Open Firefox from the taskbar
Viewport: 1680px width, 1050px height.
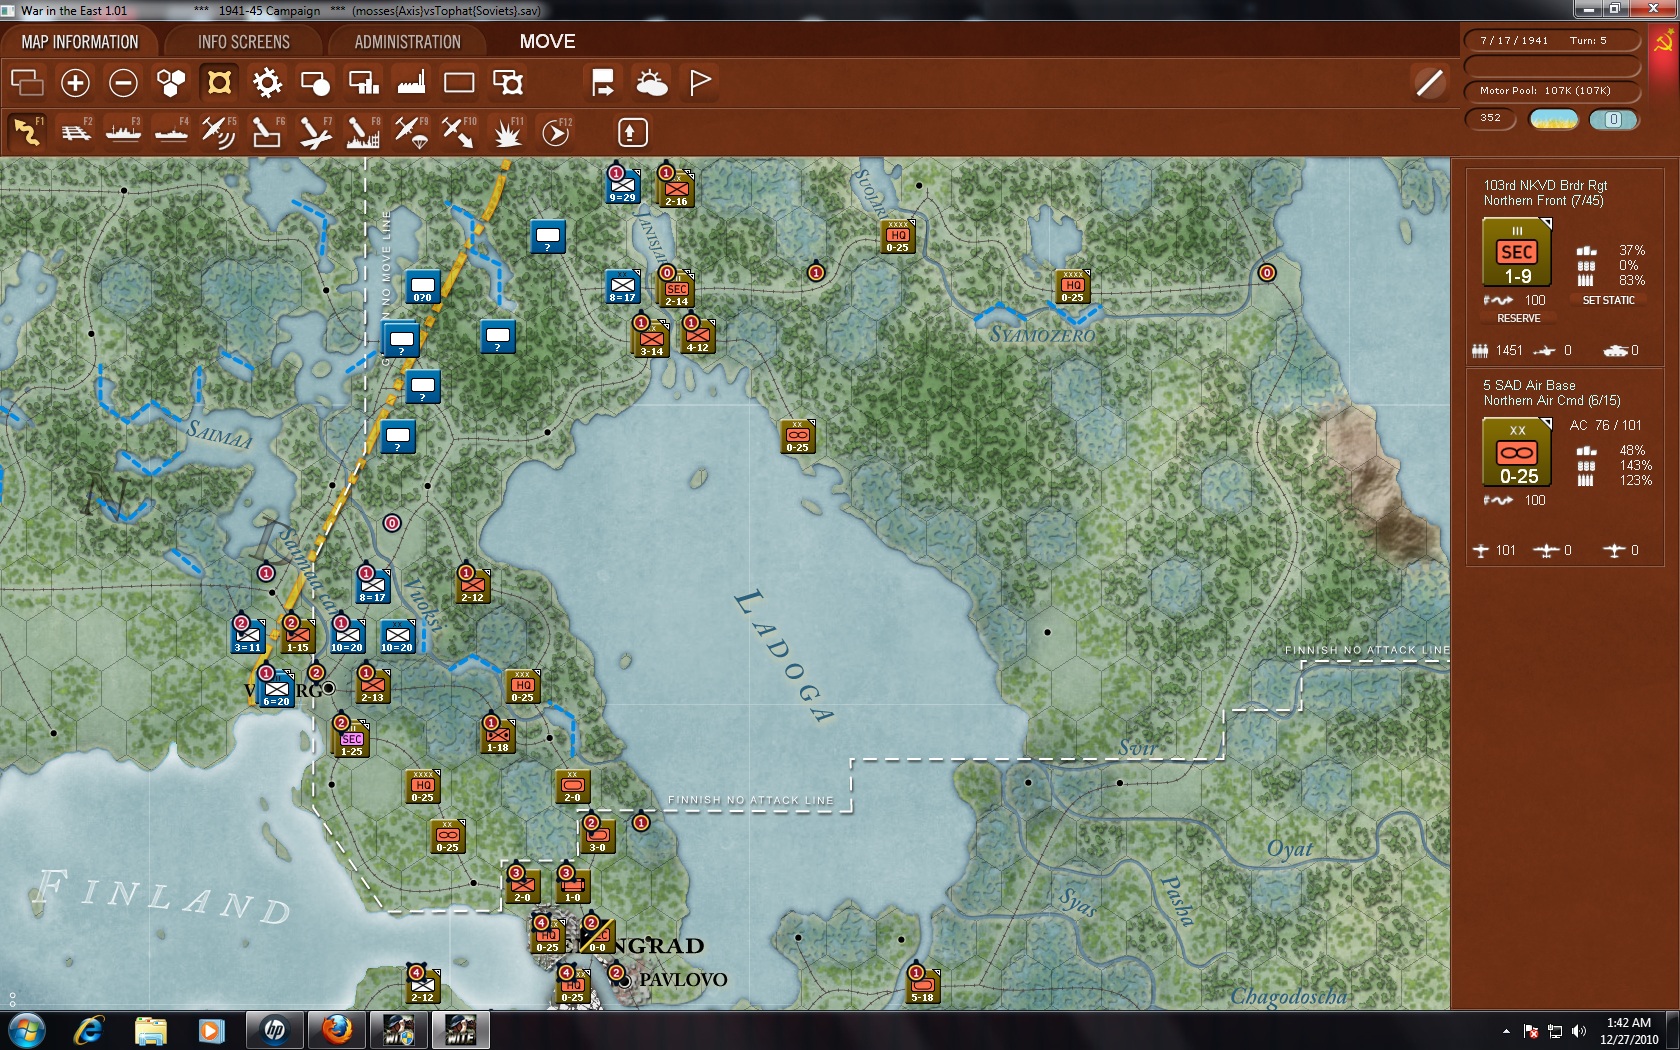pyautogui.click(x=337, y=1030)
